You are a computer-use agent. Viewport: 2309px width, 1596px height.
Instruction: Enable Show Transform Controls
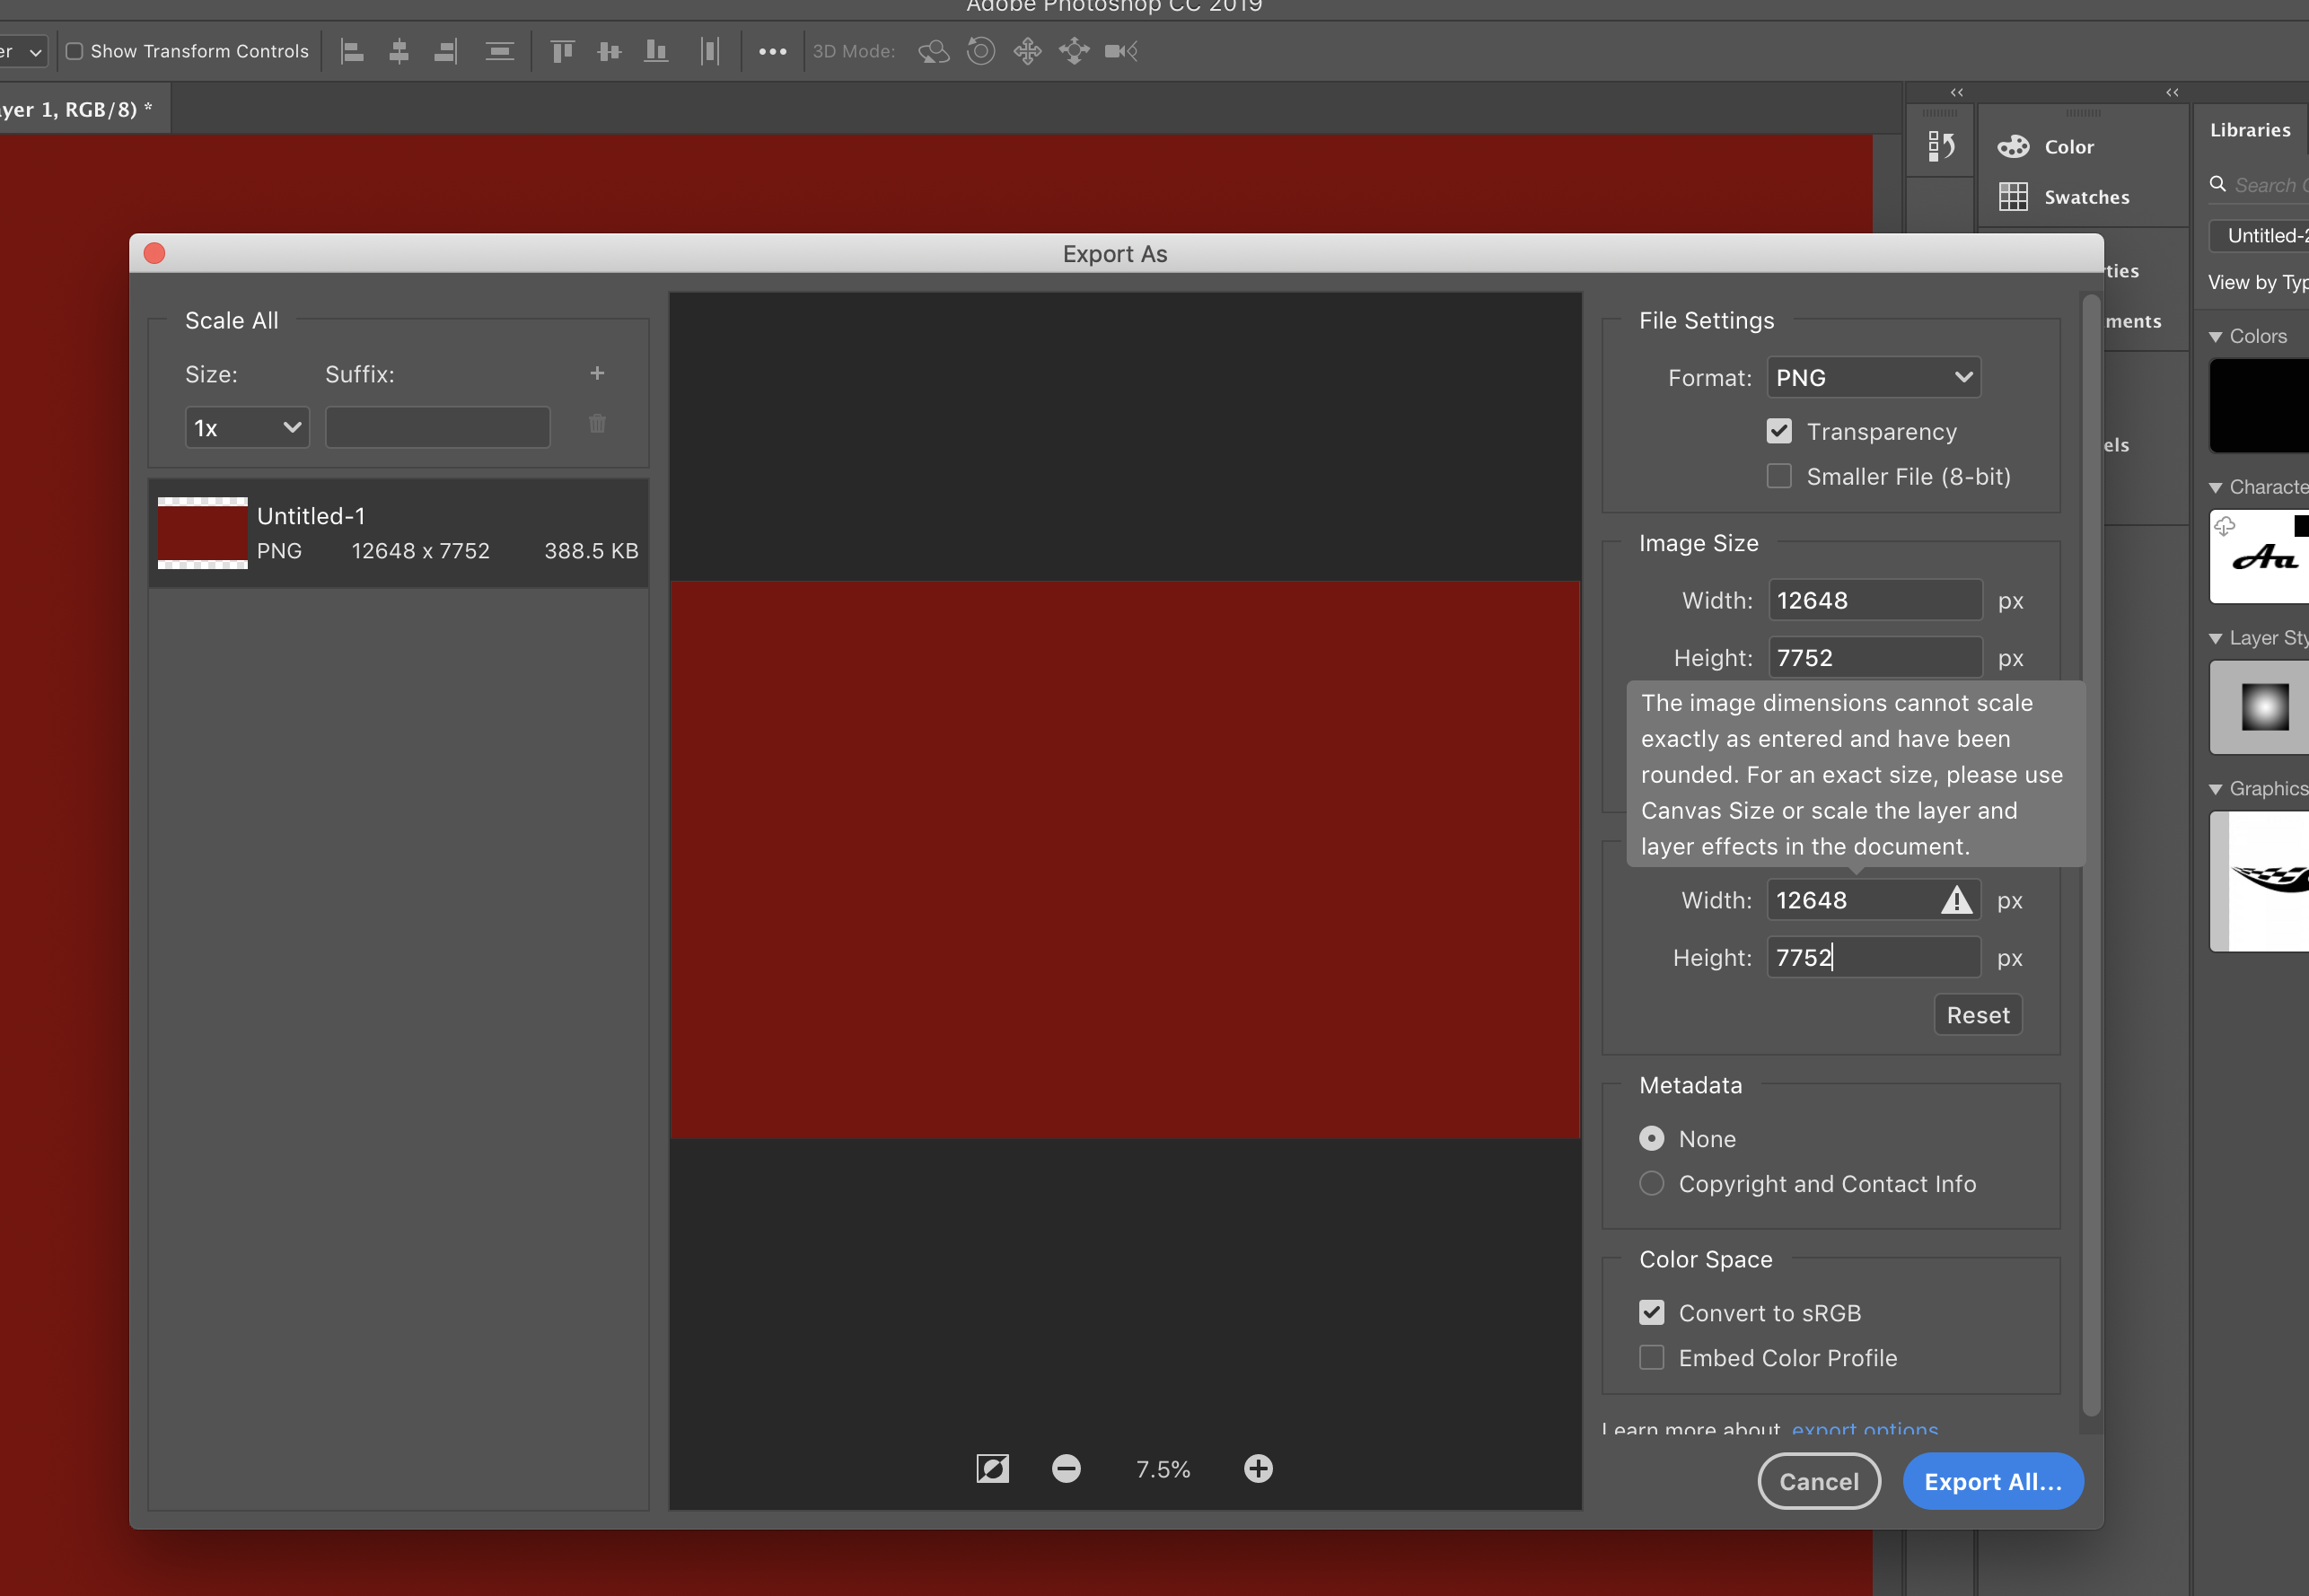(74, 50)
